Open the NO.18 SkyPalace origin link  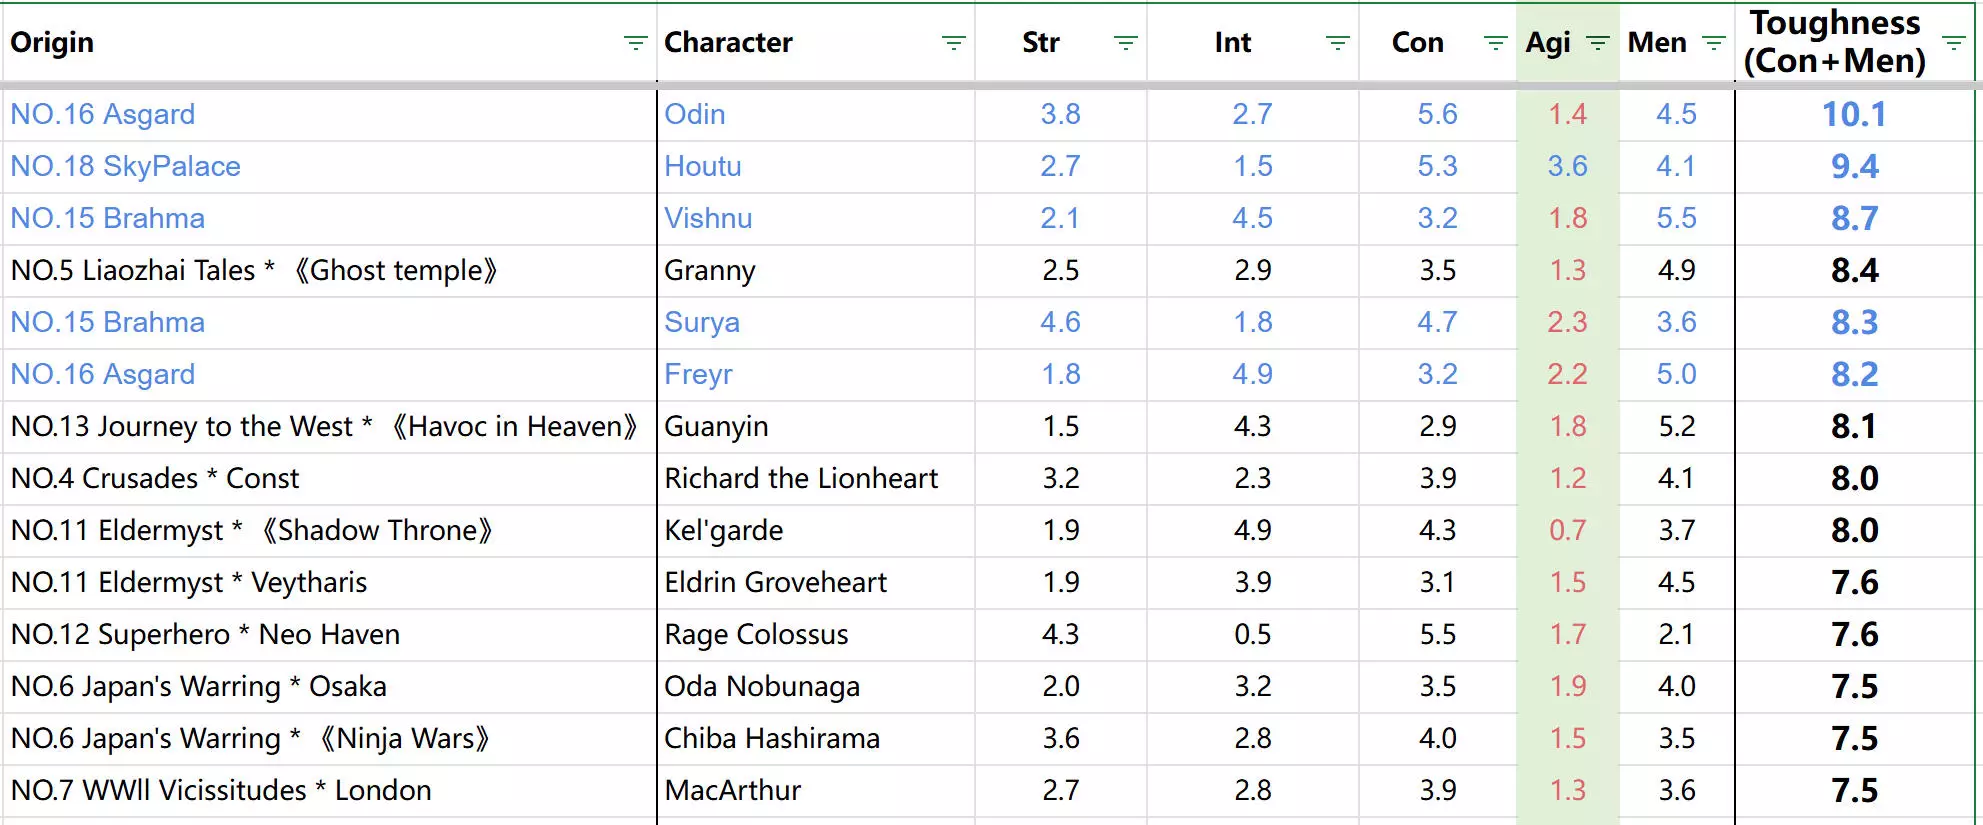tap(125, 167)
